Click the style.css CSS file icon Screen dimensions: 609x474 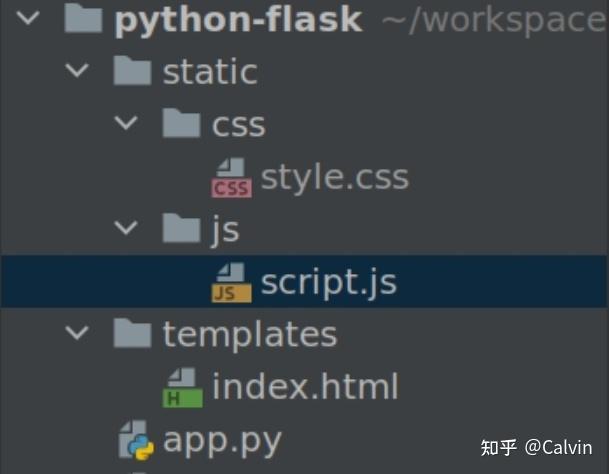click(232, 178)
